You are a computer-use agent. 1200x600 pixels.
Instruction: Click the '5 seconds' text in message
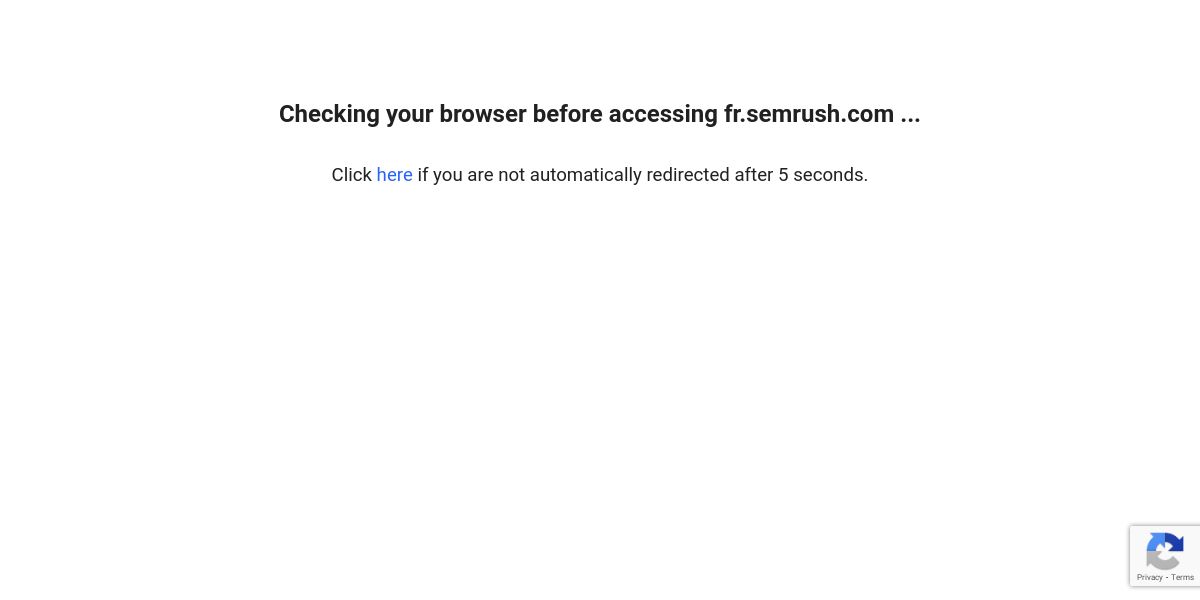(x=823, y=174)
